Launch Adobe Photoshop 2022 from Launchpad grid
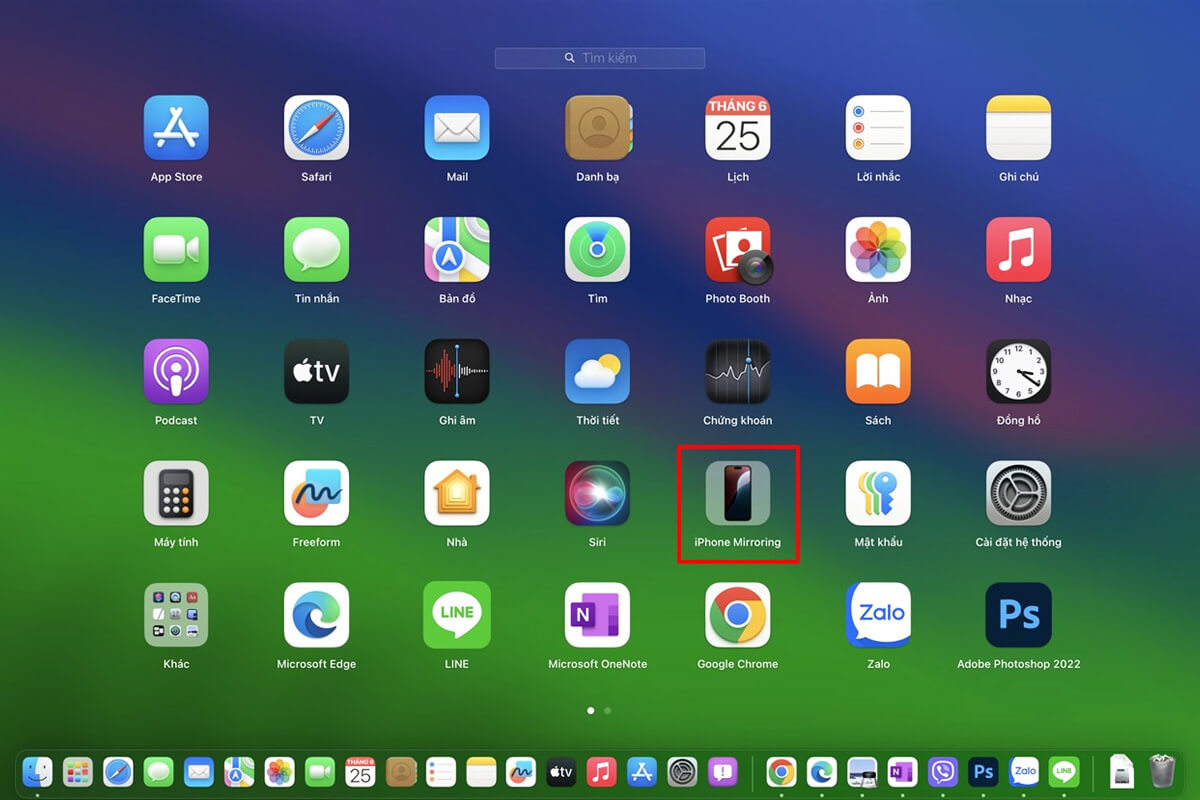 [x=1018, y=615]
